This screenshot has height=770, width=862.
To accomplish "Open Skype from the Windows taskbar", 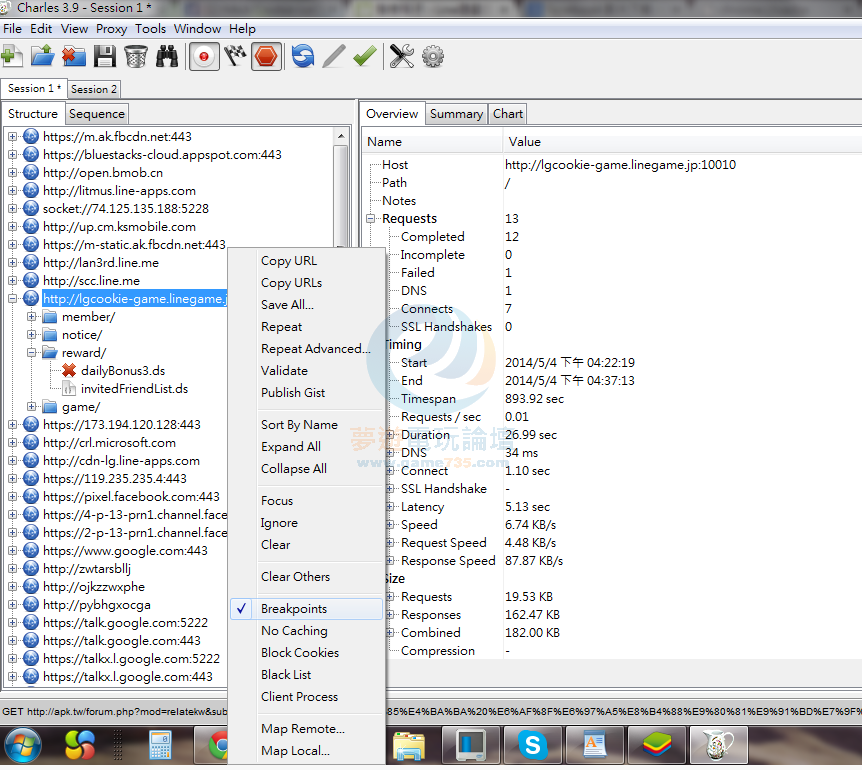I will point(532,745).
